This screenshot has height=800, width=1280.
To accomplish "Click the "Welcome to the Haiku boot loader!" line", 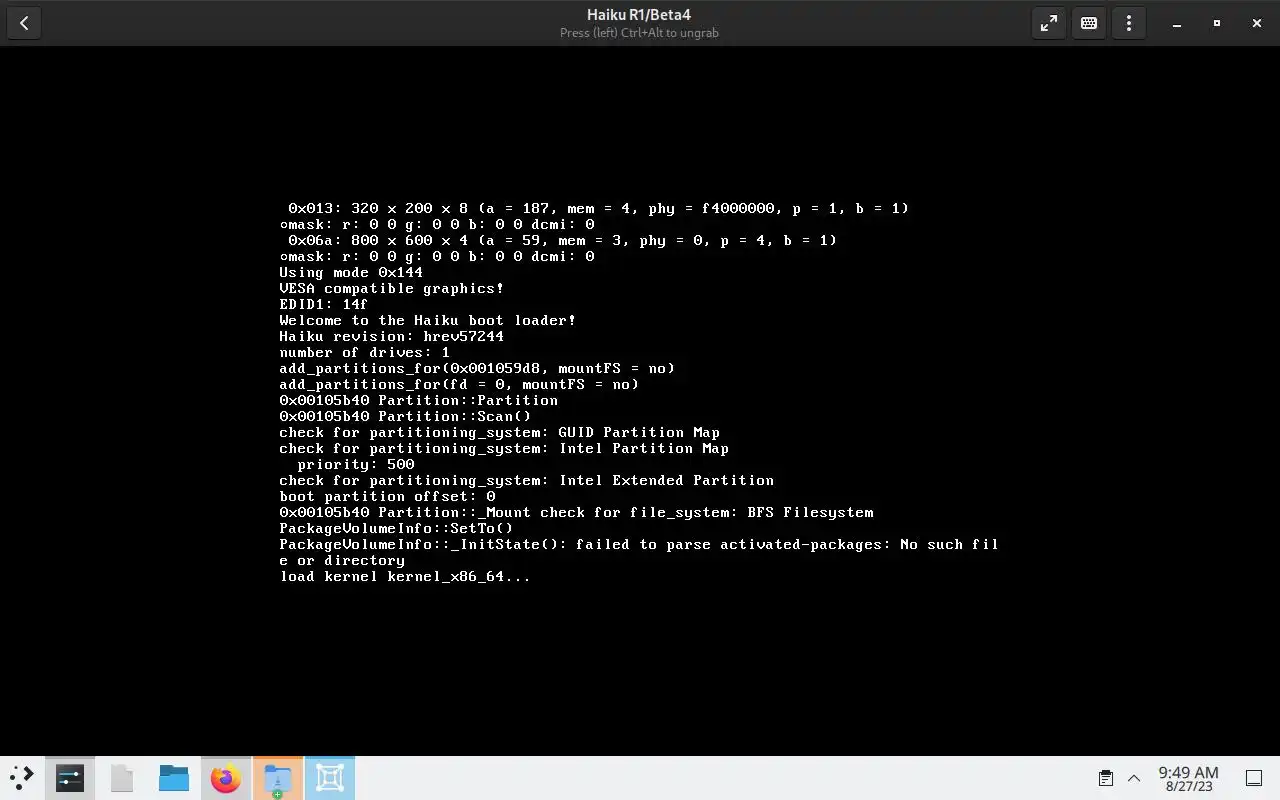I will coord(428,320).
